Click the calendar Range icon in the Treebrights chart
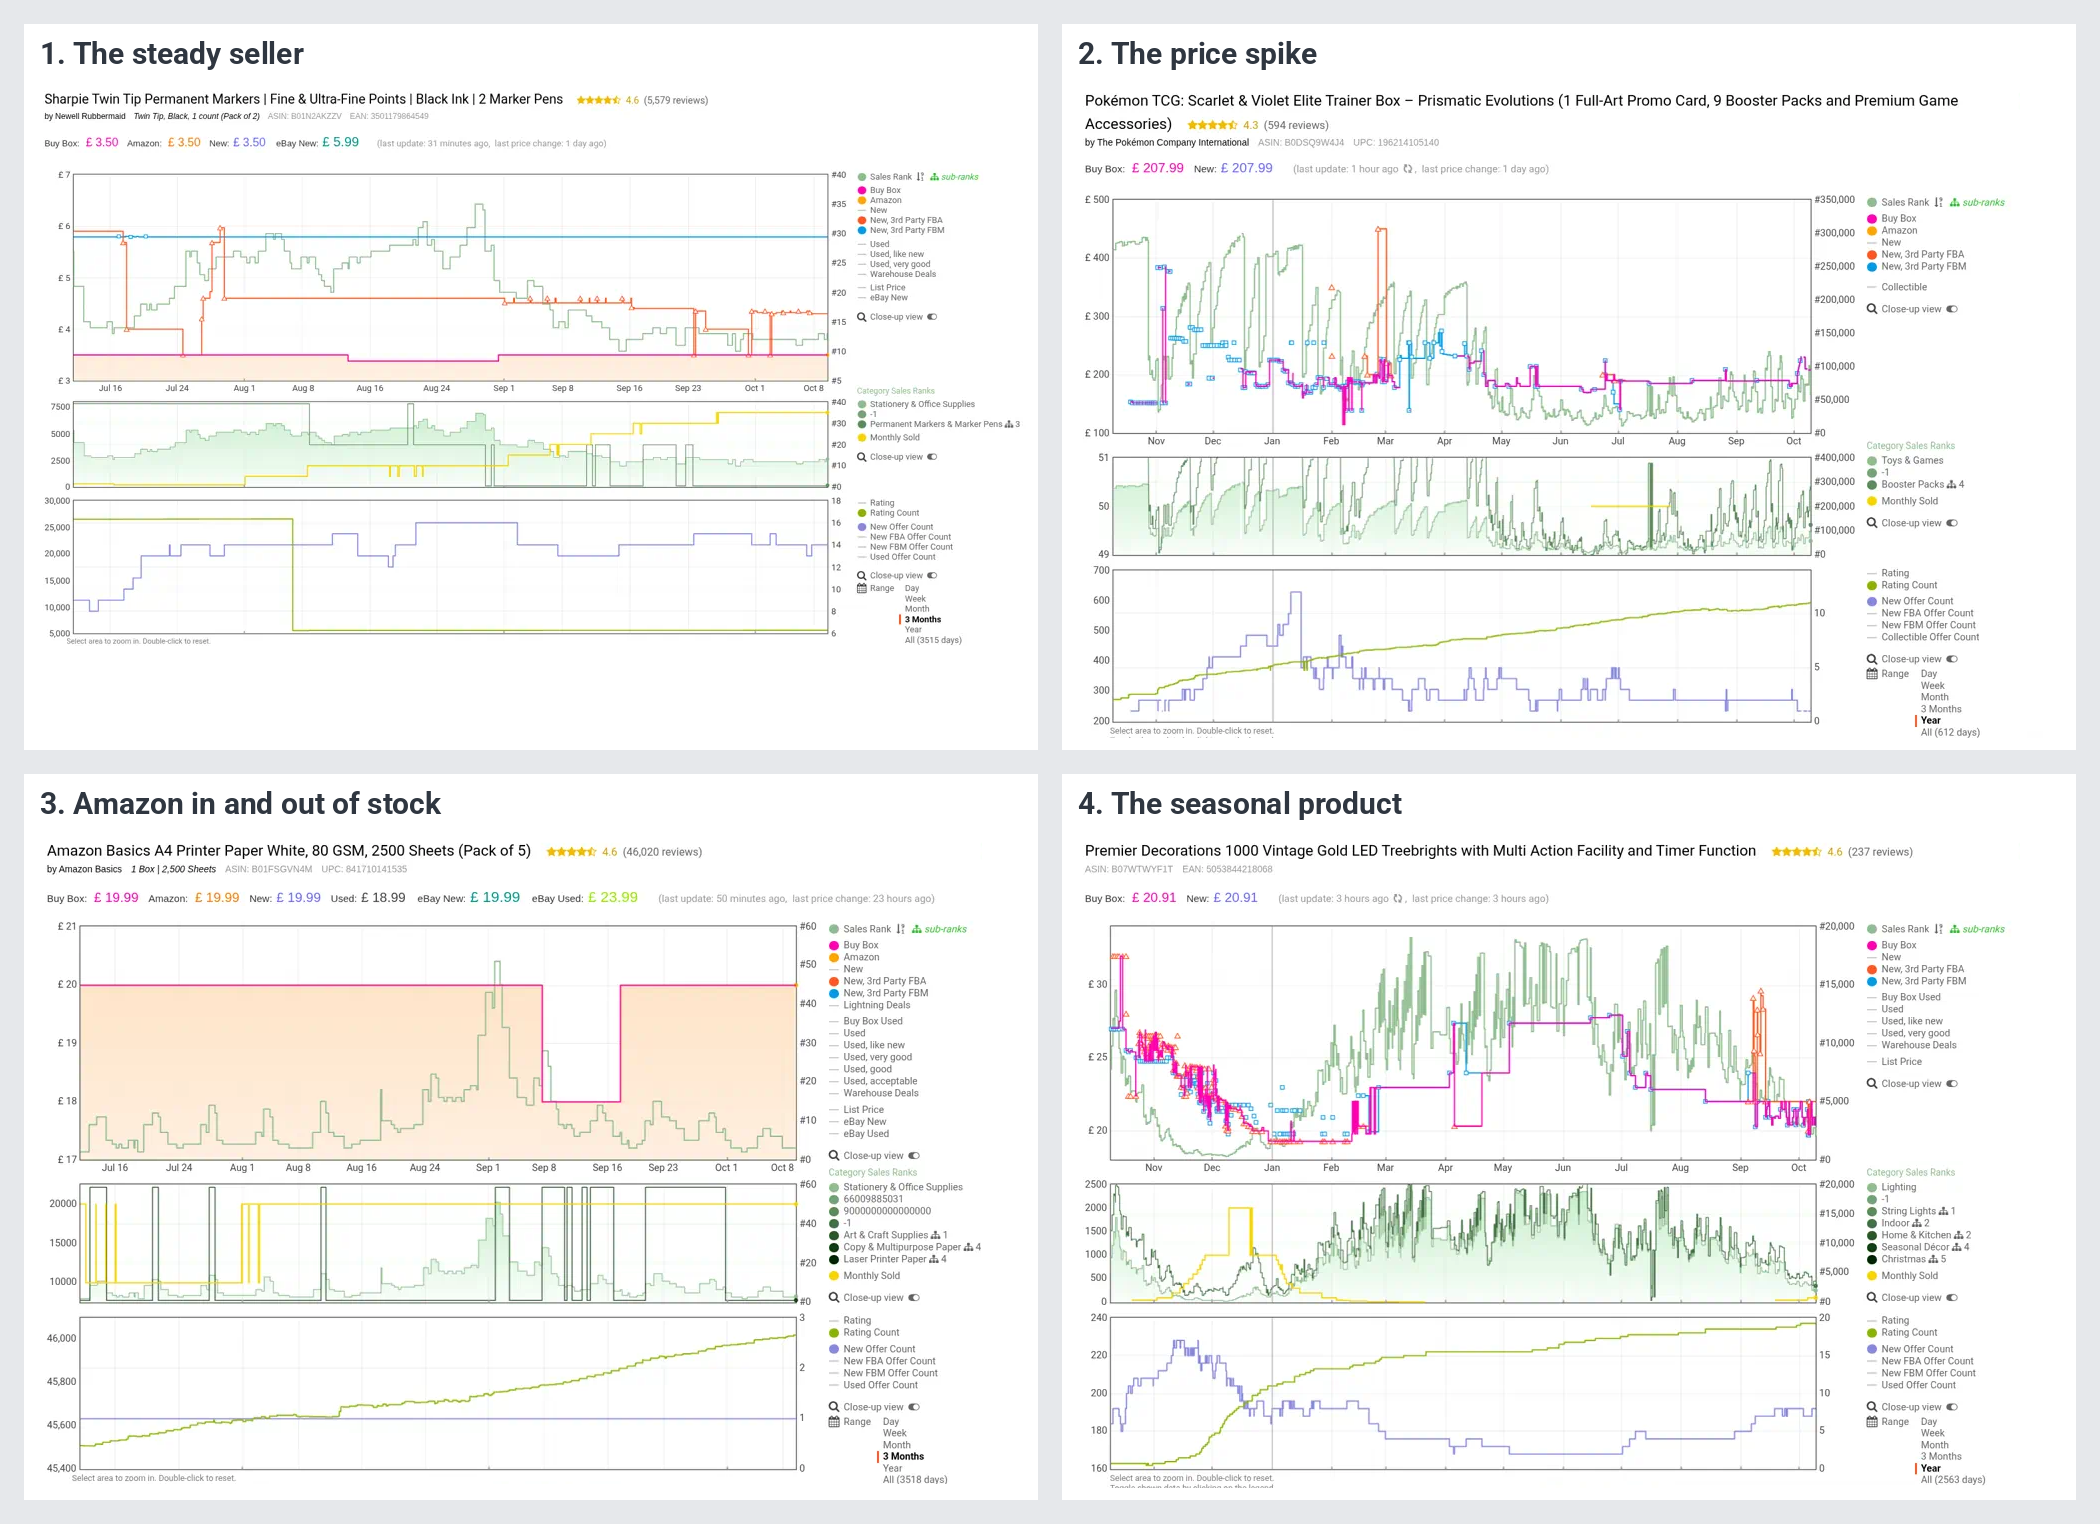This screenshot has height=1524, width=2100. point(1872,1421)
